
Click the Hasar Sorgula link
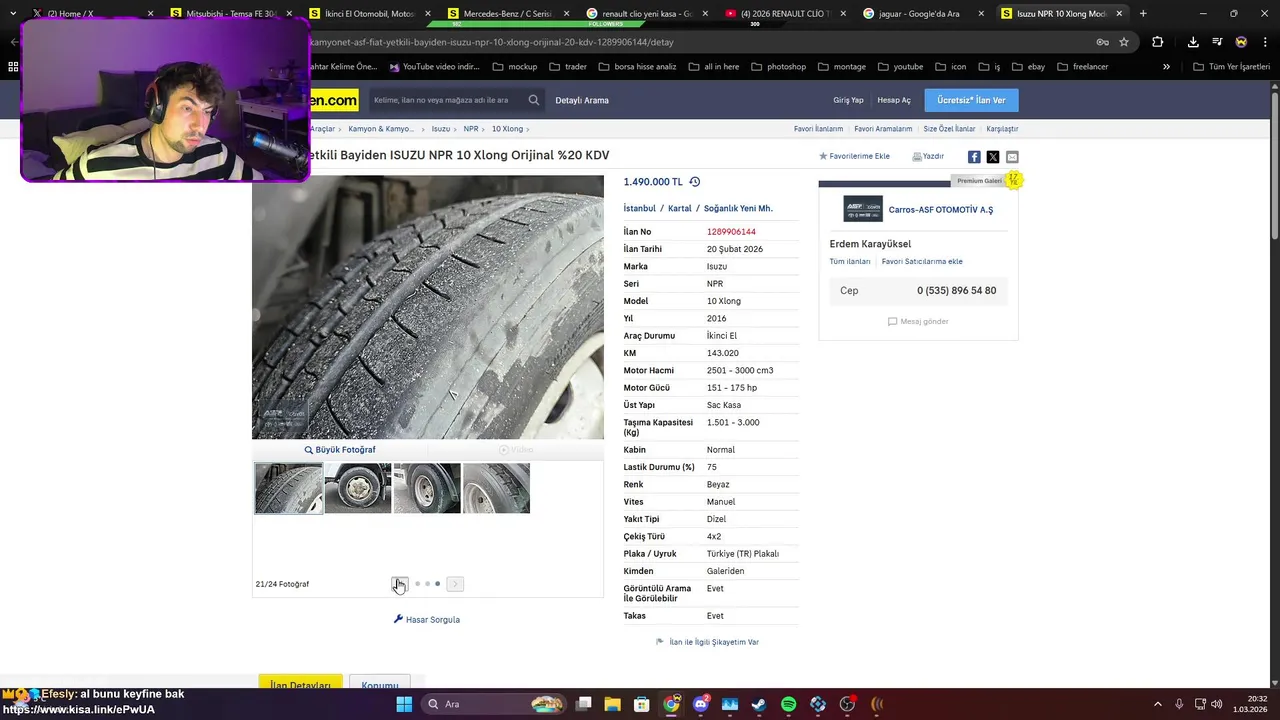(427, 620)
